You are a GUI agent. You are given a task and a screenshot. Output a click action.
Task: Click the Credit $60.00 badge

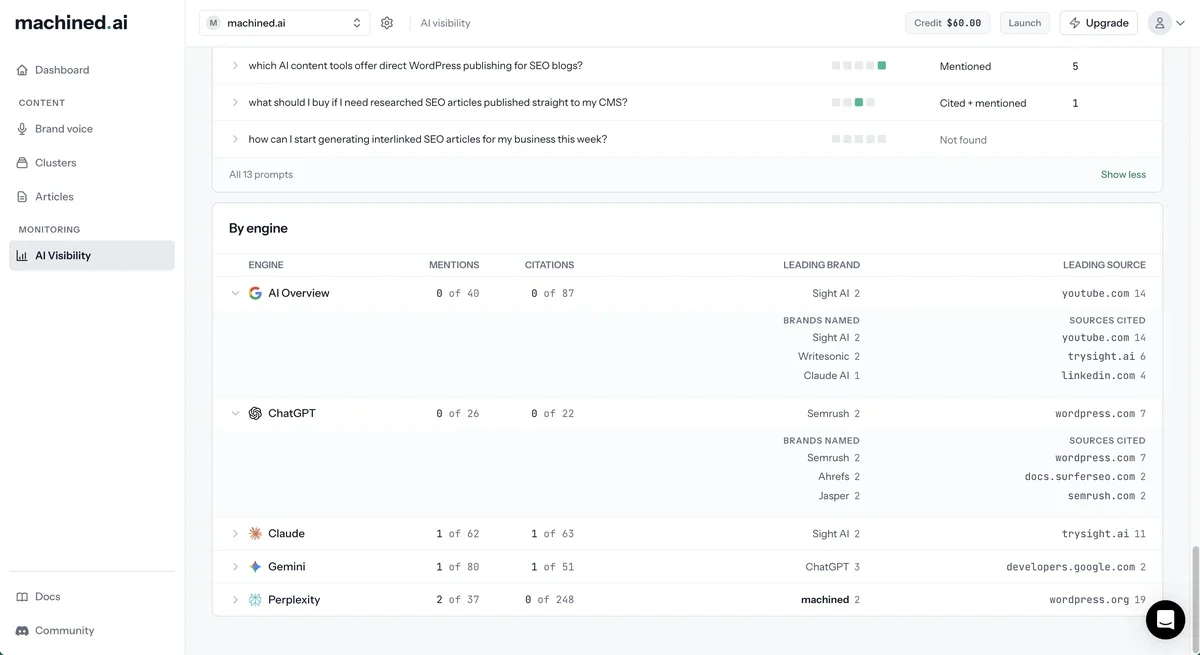[x=948, y=23]
